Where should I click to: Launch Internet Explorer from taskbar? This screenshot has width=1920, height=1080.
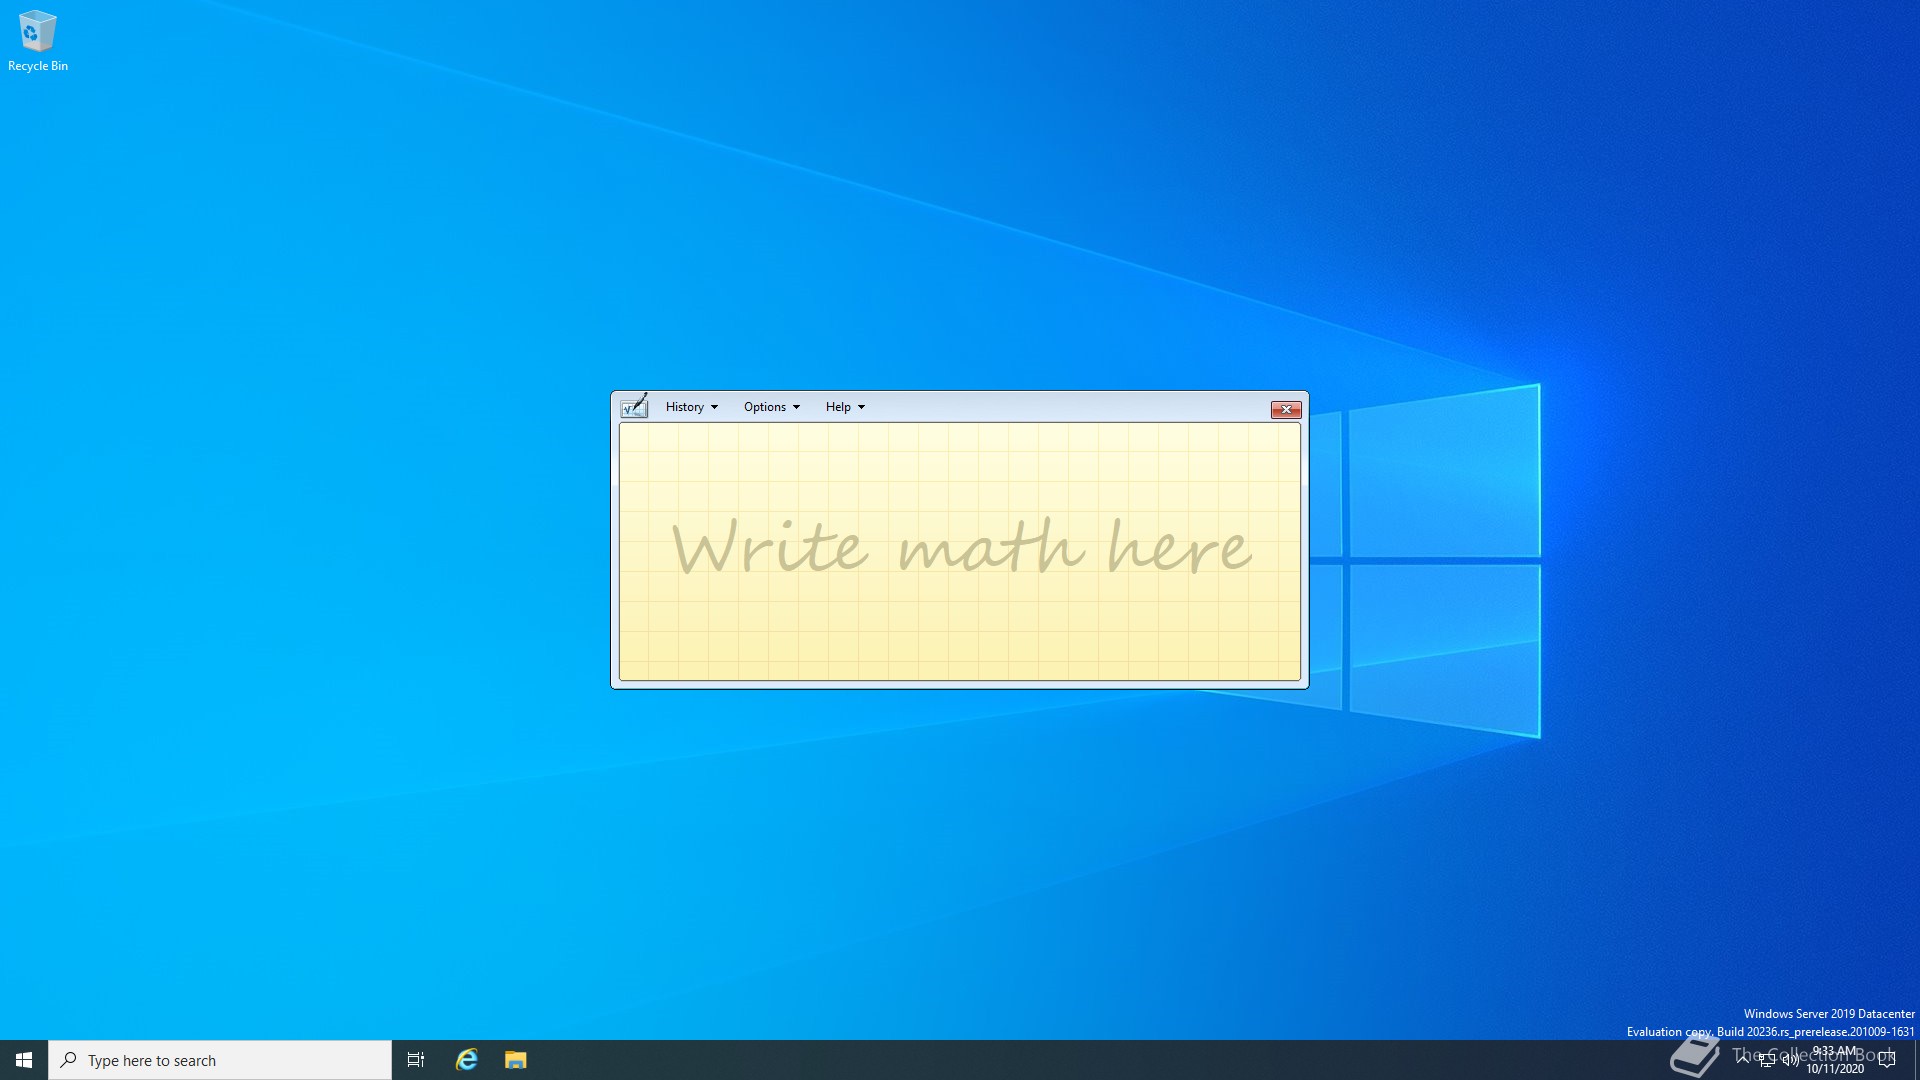[x=467, y=1060]
